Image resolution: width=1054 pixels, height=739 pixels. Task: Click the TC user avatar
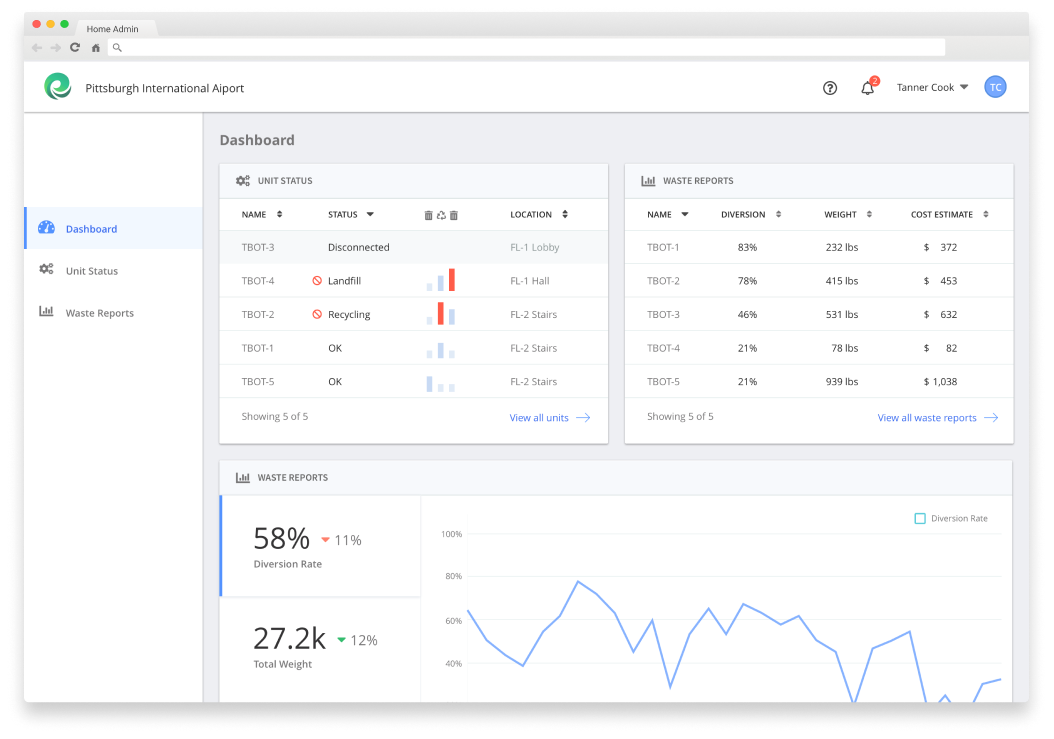(996, 87)
